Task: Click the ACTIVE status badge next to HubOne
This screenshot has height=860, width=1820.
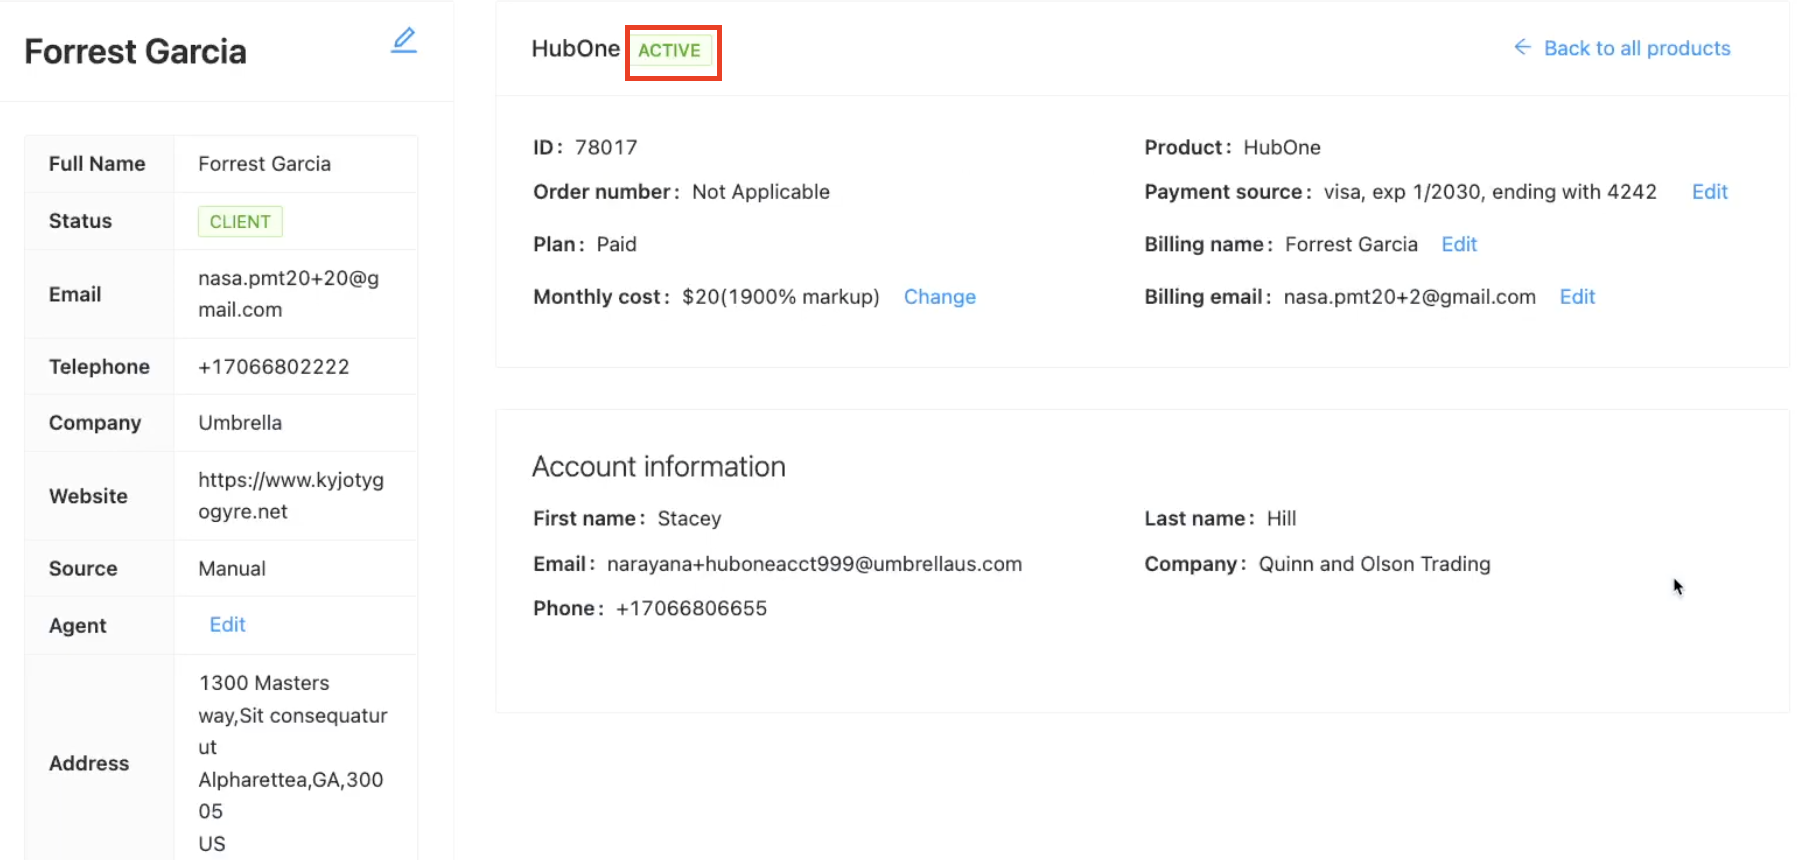Action: point(670,50)
